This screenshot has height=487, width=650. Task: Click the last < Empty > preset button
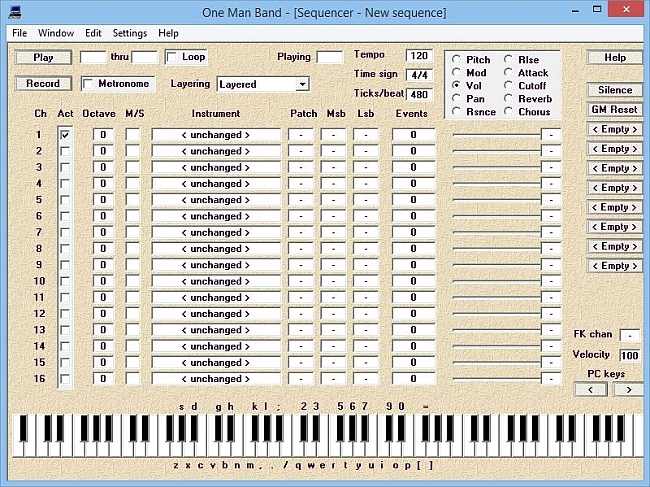(x=615, y=266)
